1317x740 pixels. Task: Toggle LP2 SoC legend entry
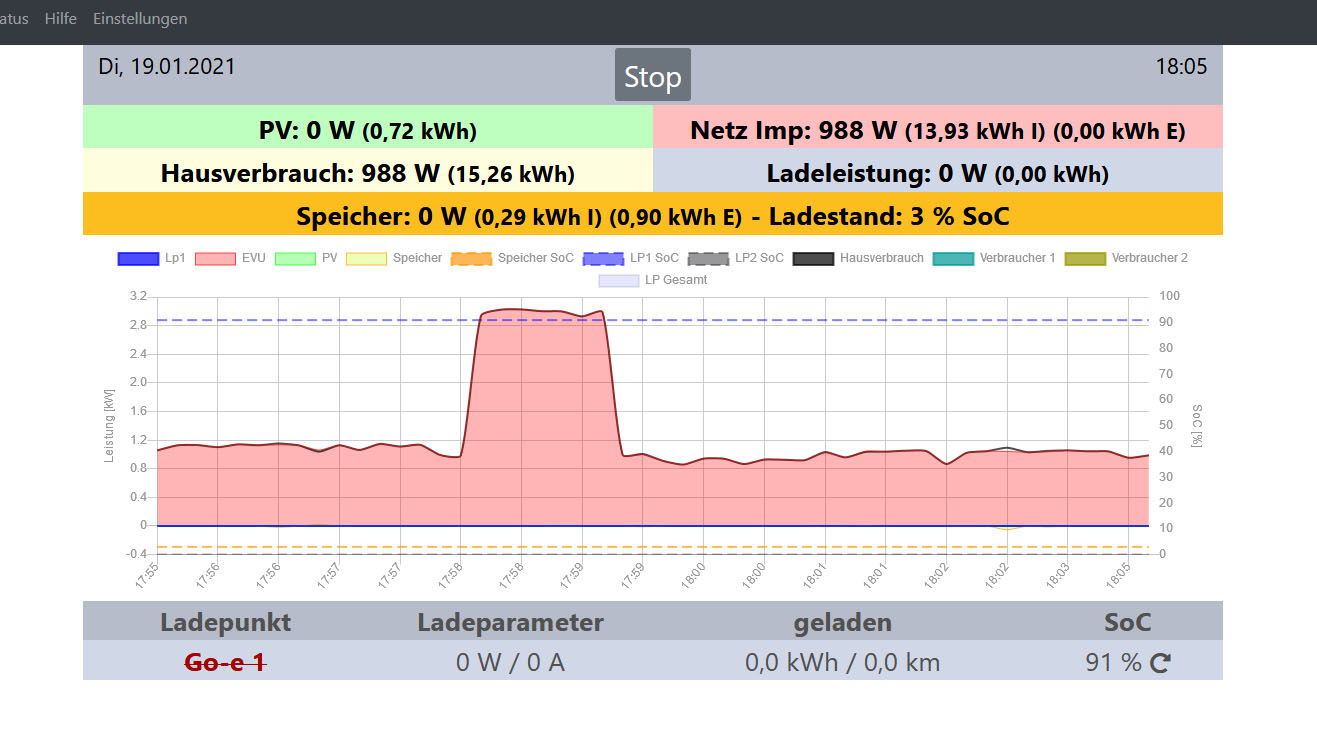click(736, 258)
